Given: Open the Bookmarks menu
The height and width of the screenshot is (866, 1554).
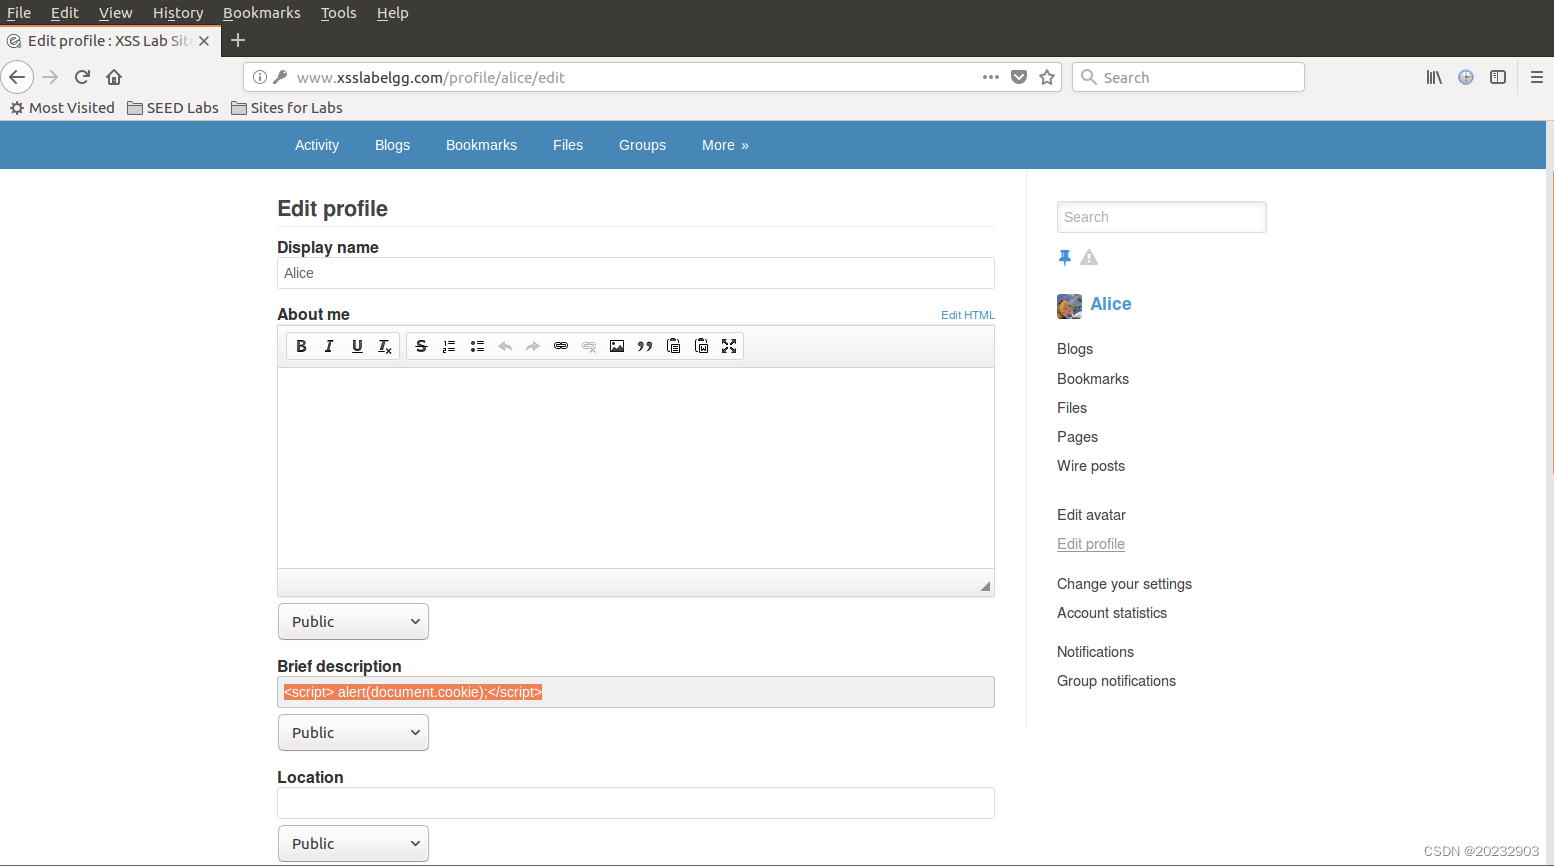Looking at the screenshot, I should coord(262,13).
